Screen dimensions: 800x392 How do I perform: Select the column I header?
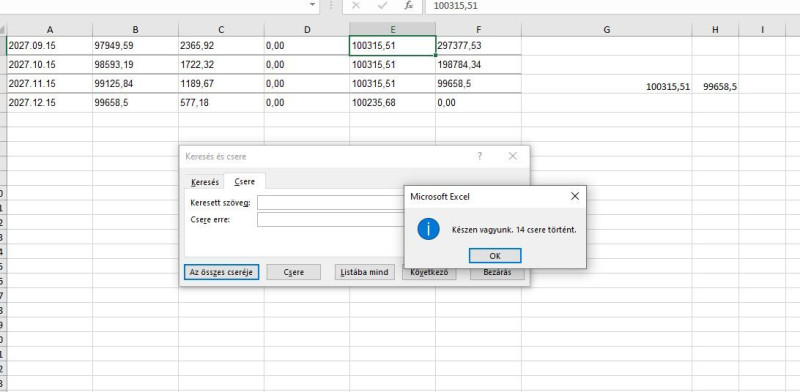[x=762, y=30]
